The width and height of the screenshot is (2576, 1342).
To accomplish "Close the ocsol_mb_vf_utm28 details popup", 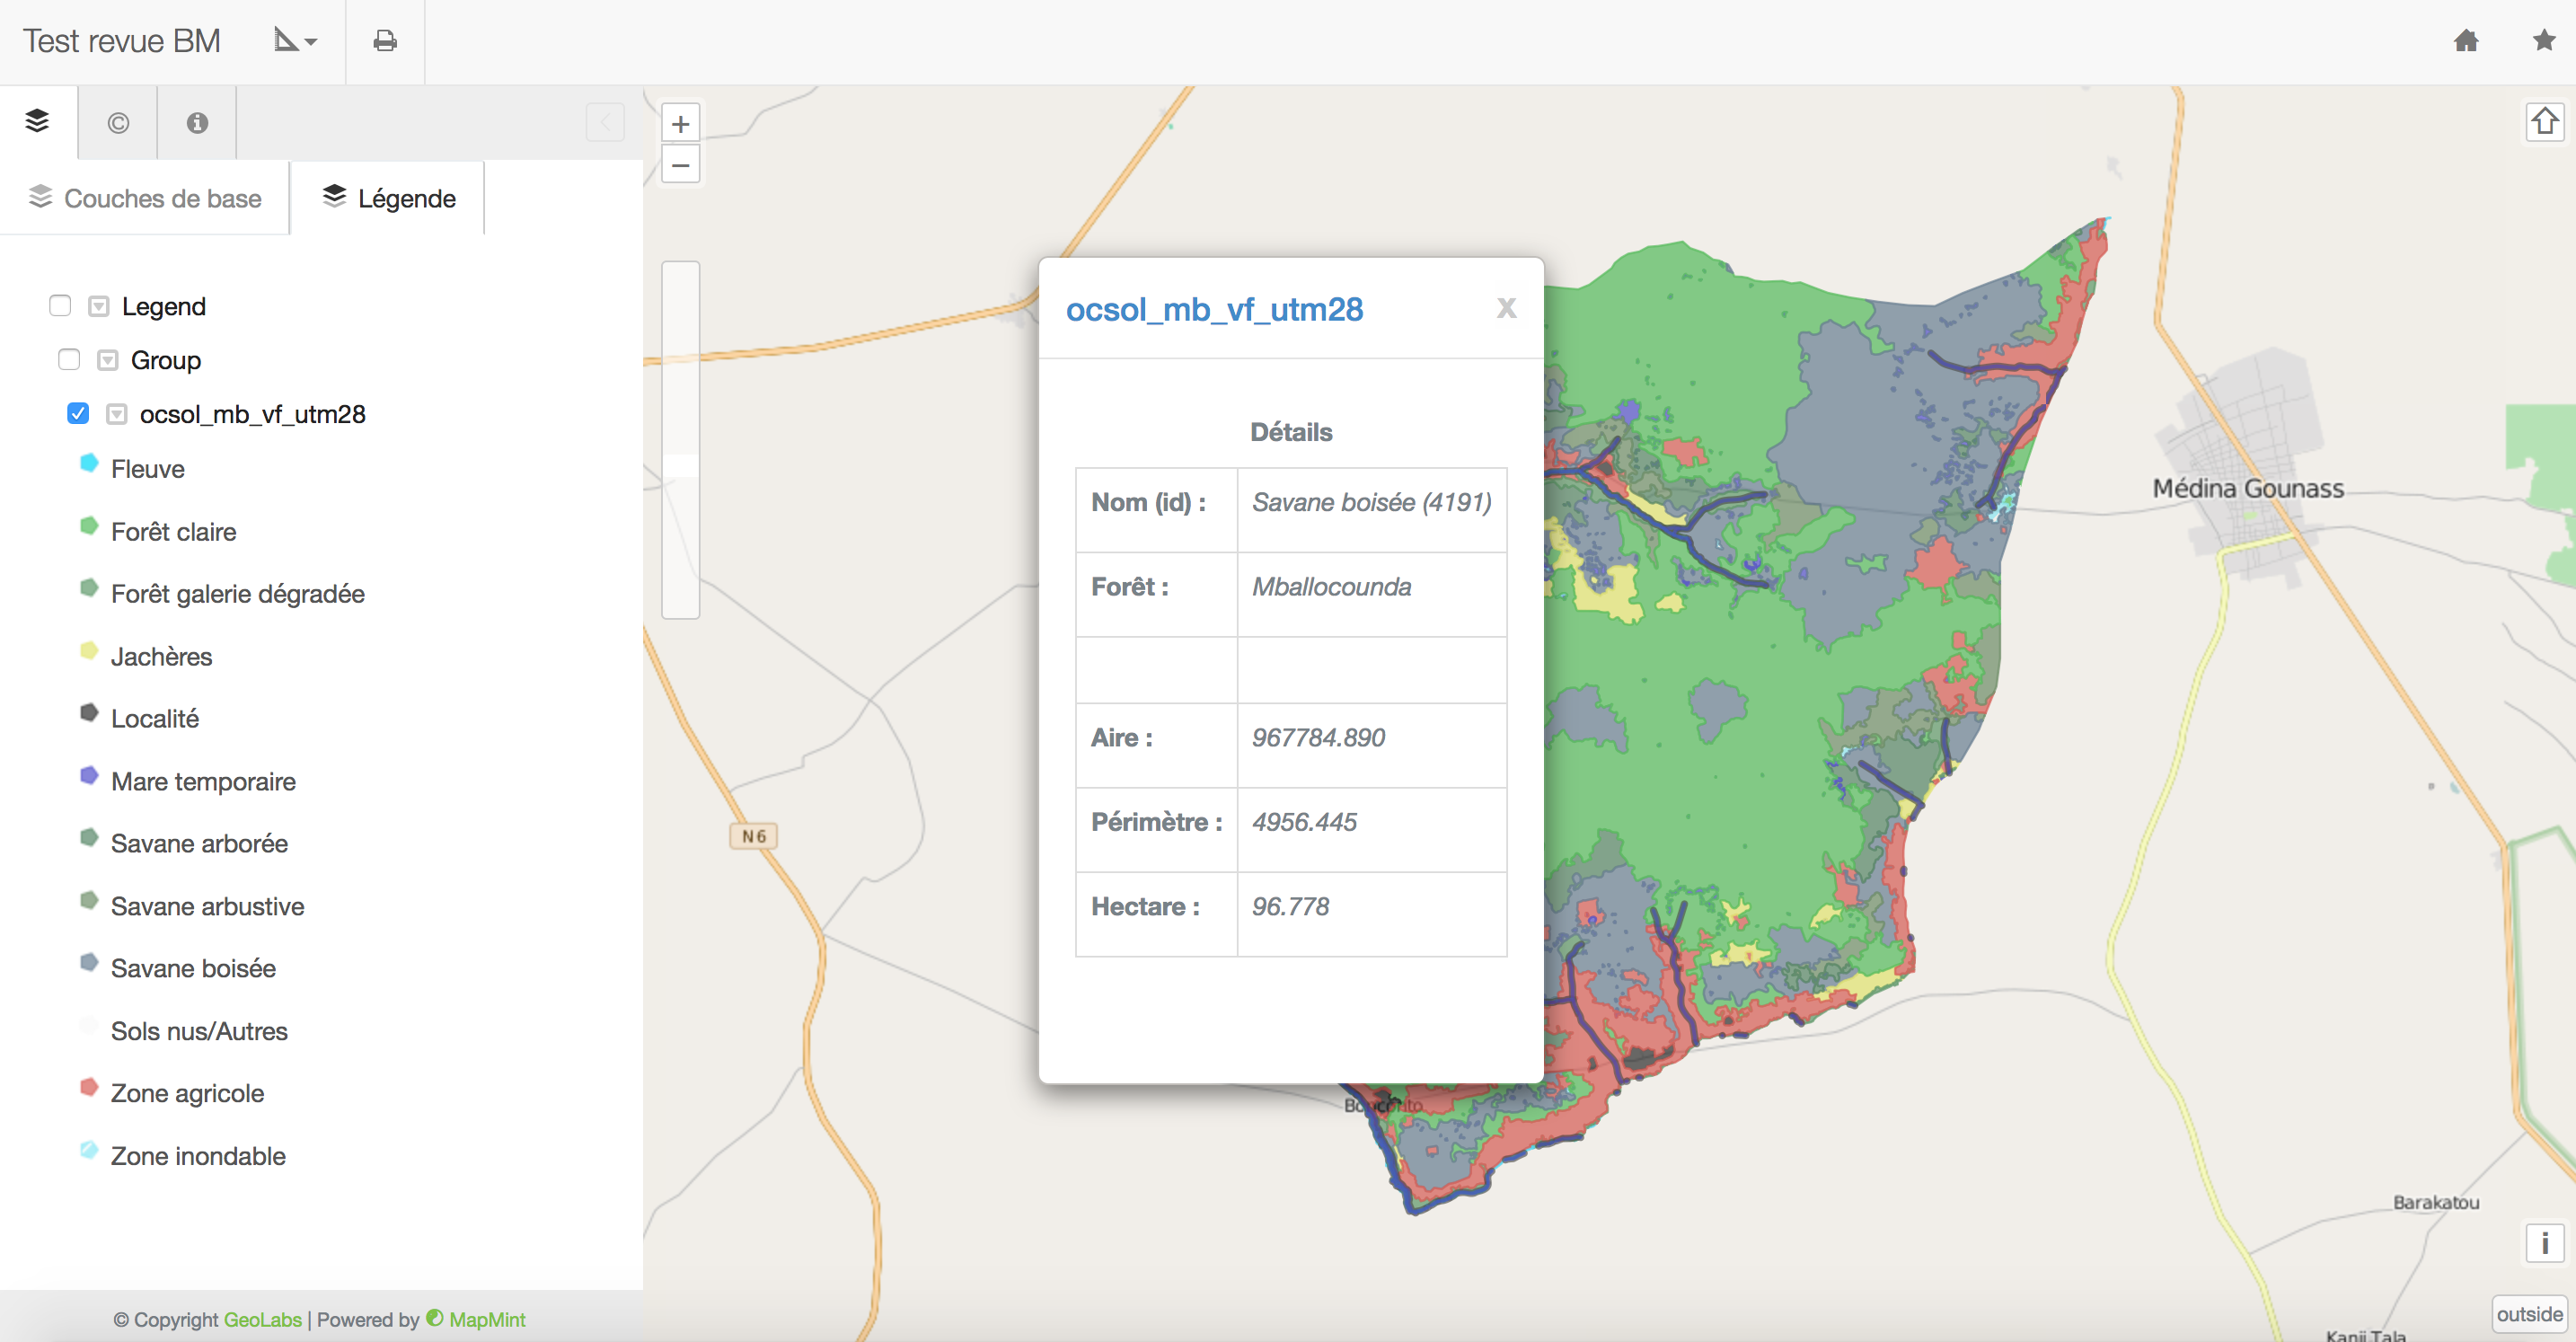I will tap(1507, 308).
